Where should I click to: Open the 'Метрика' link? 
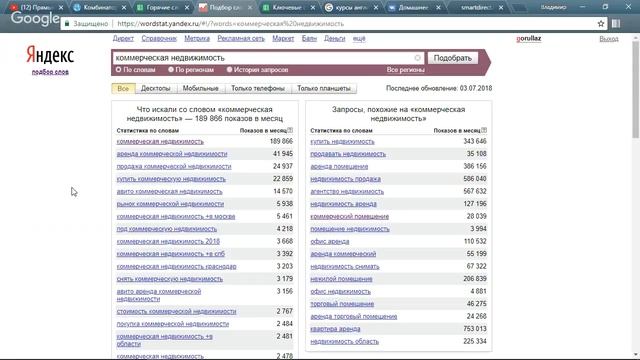click(x=197, y=38)
